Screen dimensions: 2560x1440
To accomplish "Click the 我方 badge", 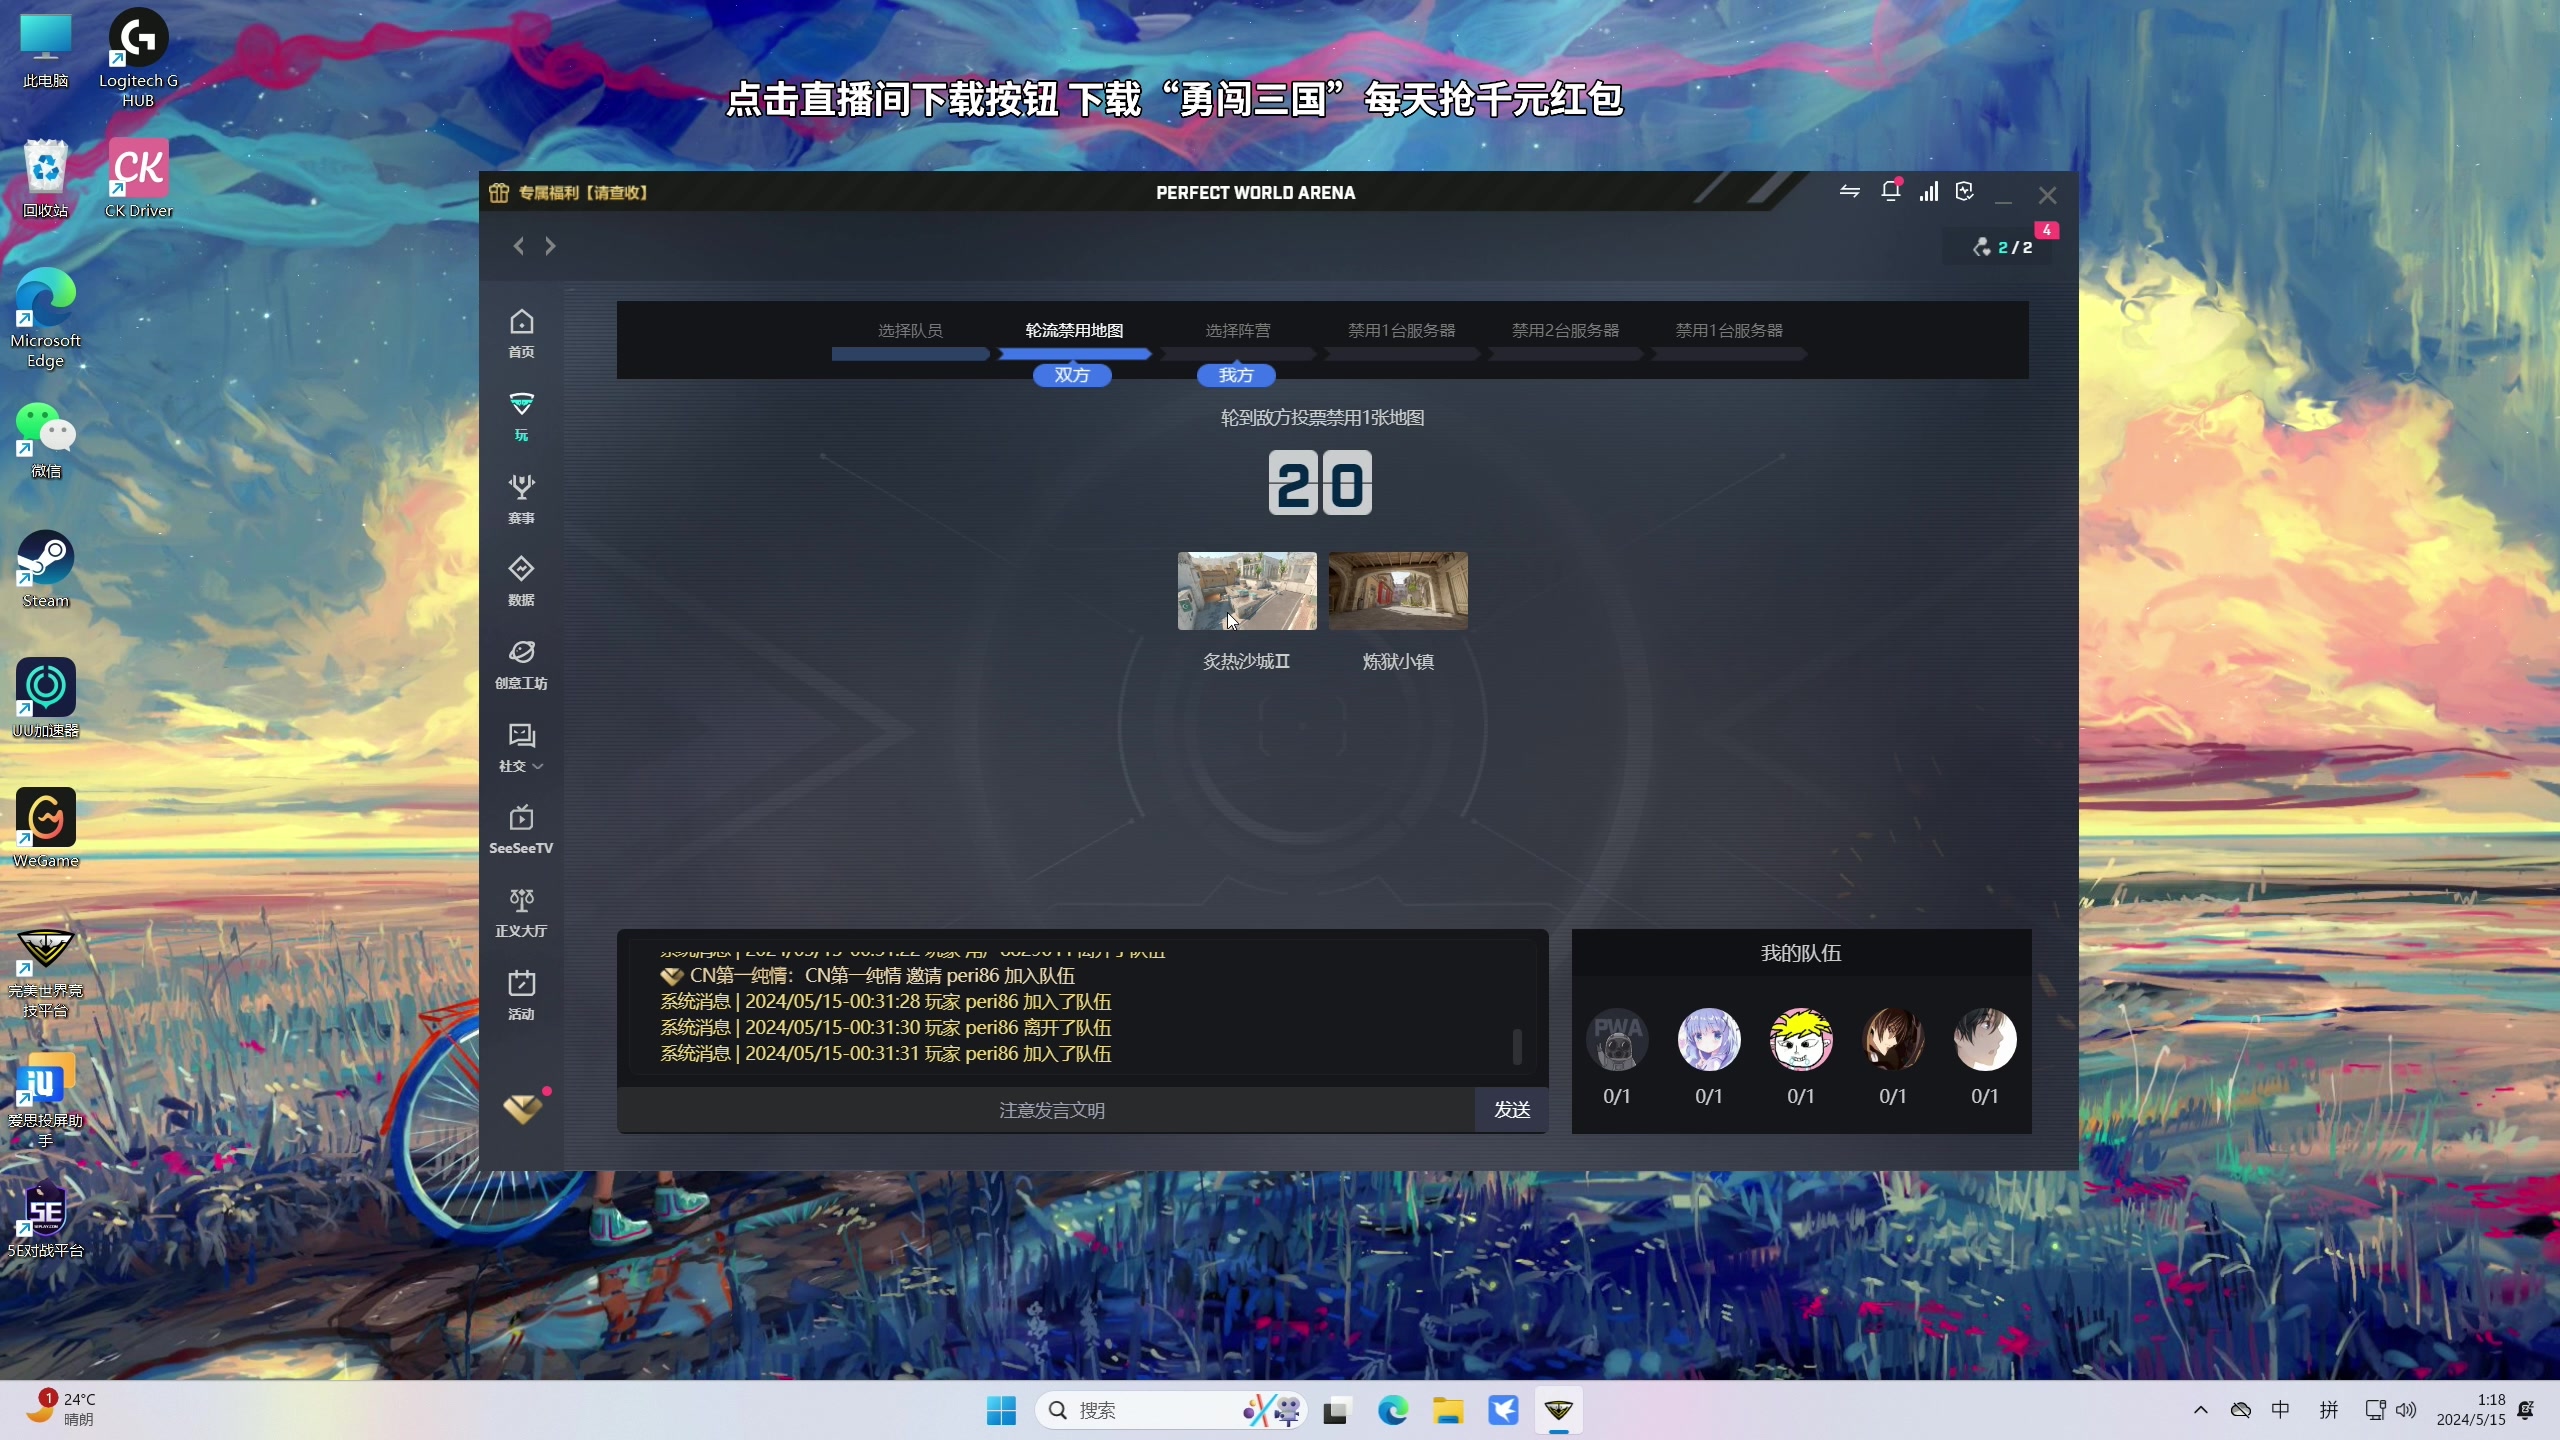I will [1236, 375].
